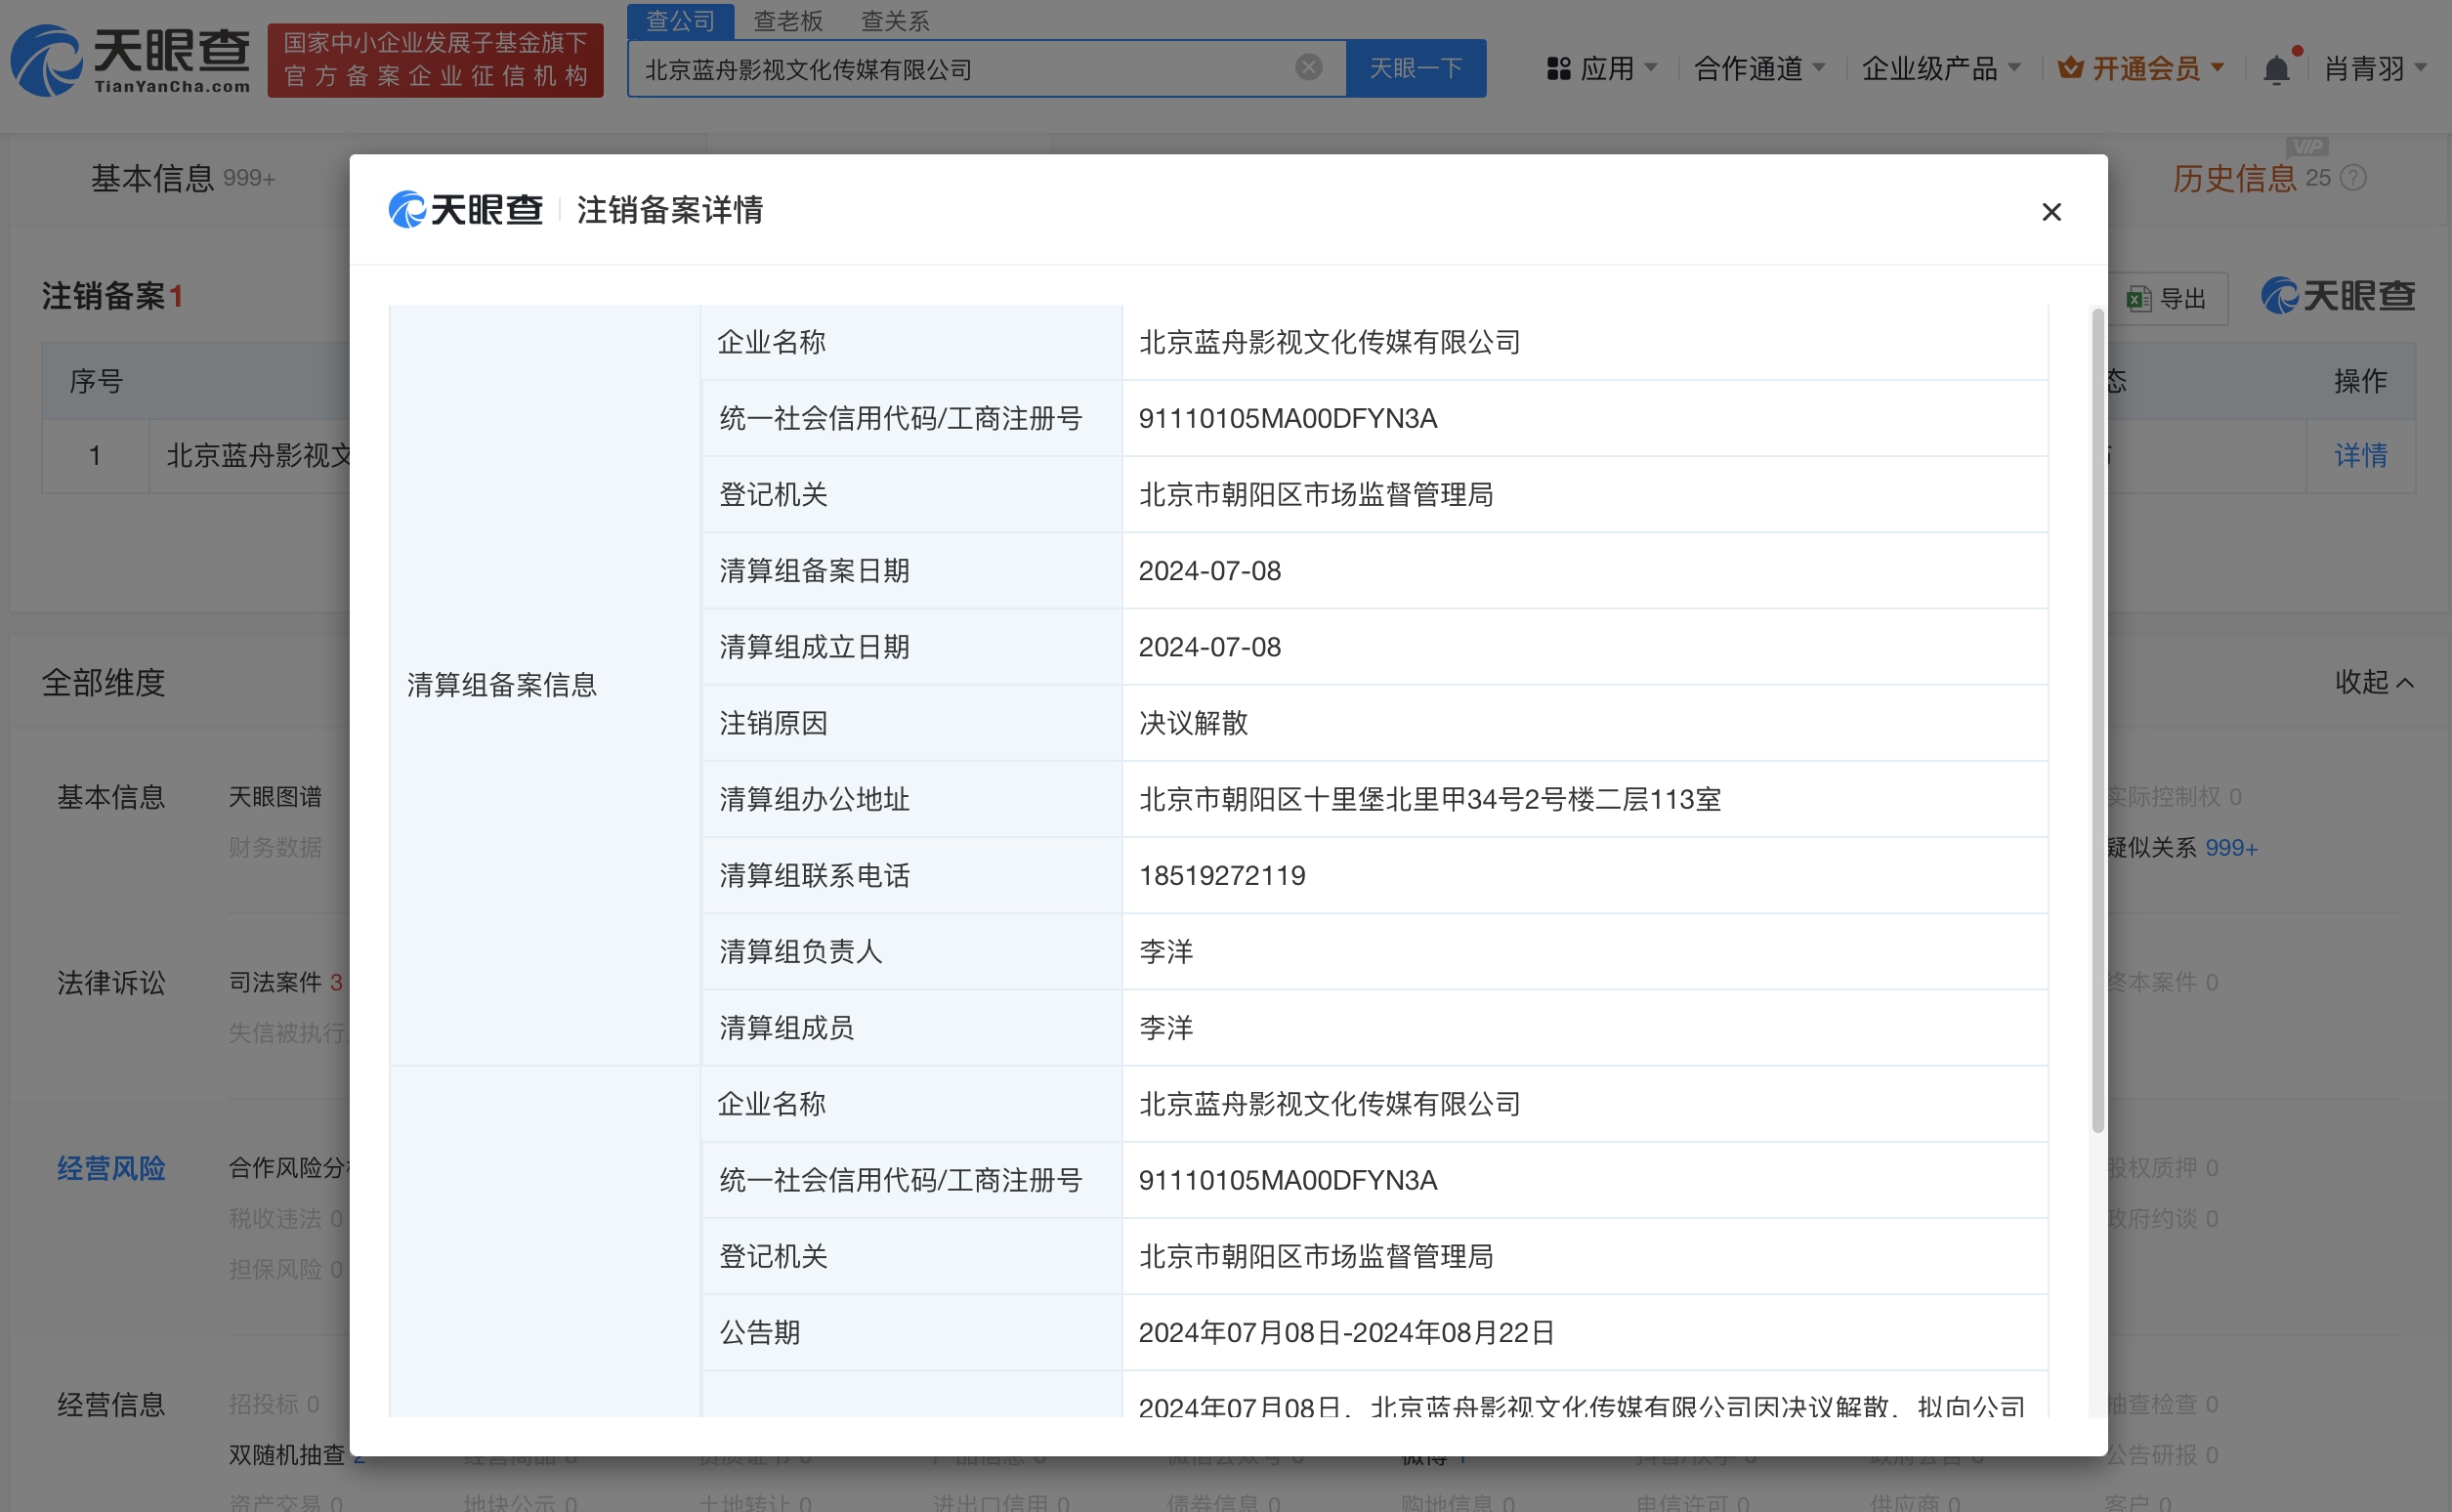This screenshot has width=2452, height=1512.
Task: Switch to the 查关系 tab
Action: pyautogui.click(x=893, y=21)
